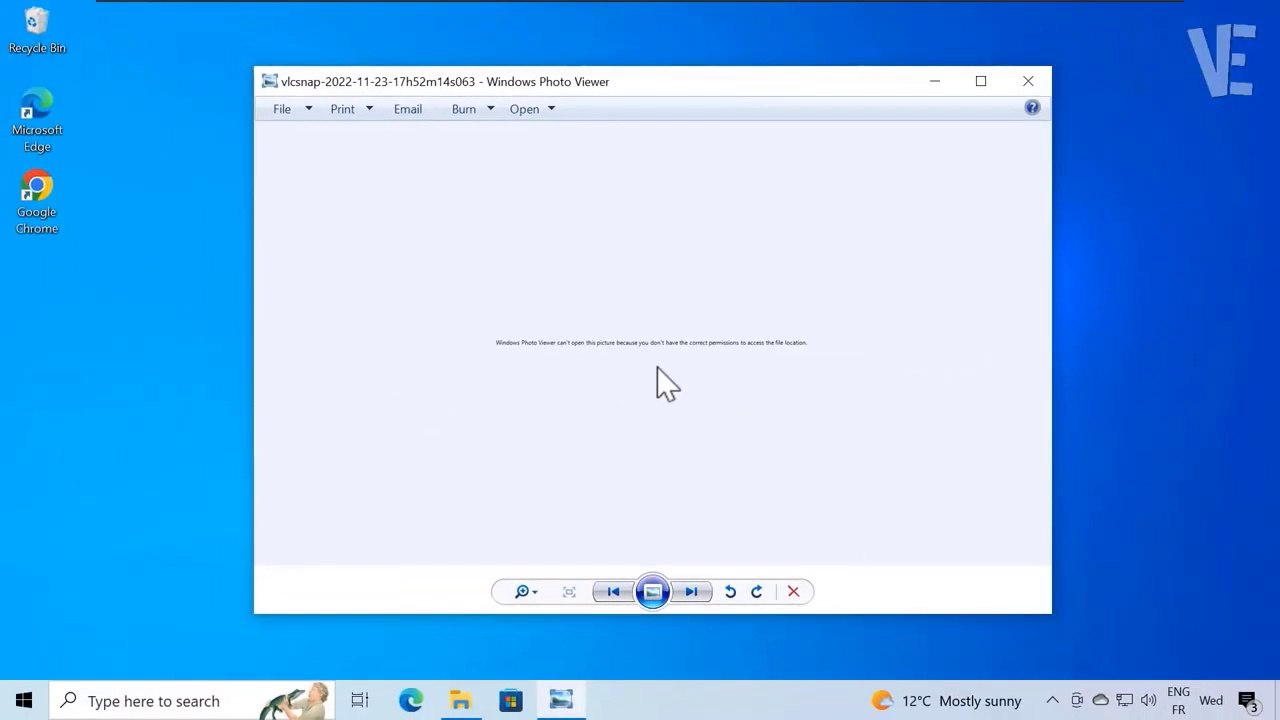Go to the next picture
The image size is (1280, 720).
(x=691, y=592)
